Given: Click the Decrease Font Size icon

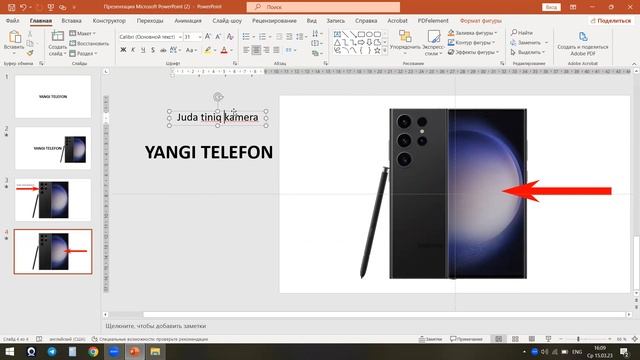Looking at the screenshot, I should click(218, 37).
